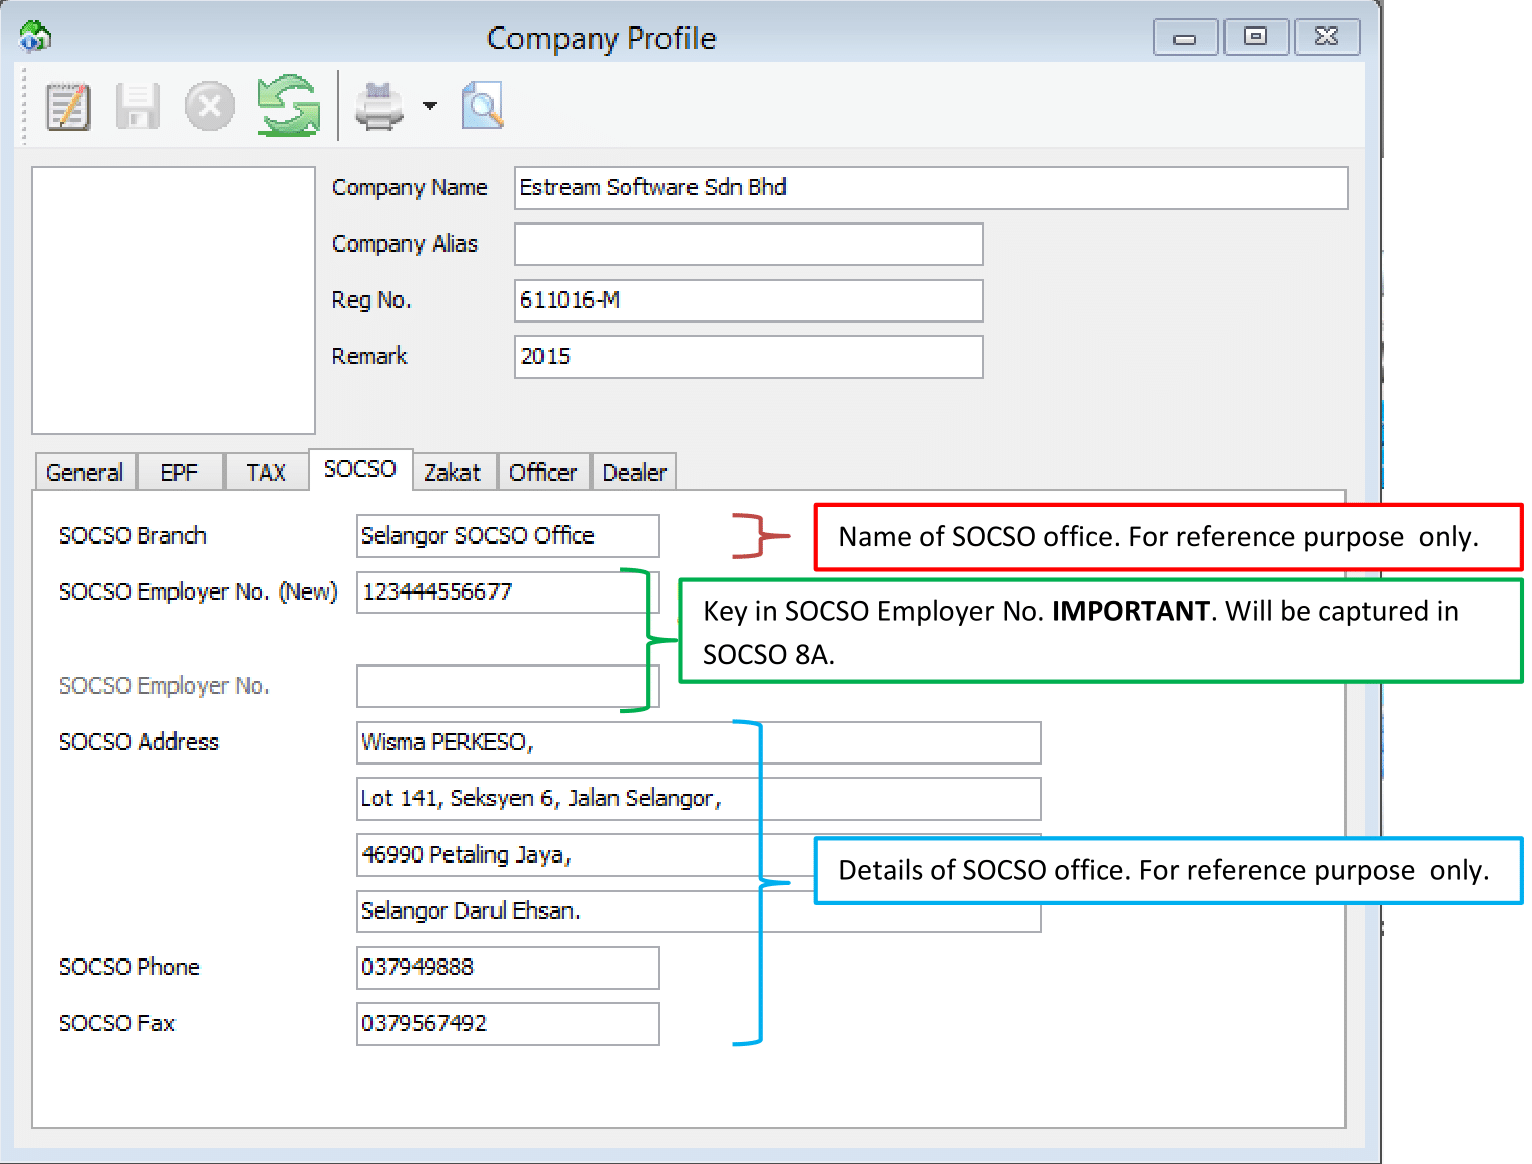Viewport: 1532px width, 1164px height.
Task: Click the SOCSO Phone number field
Action: point(507,967)
